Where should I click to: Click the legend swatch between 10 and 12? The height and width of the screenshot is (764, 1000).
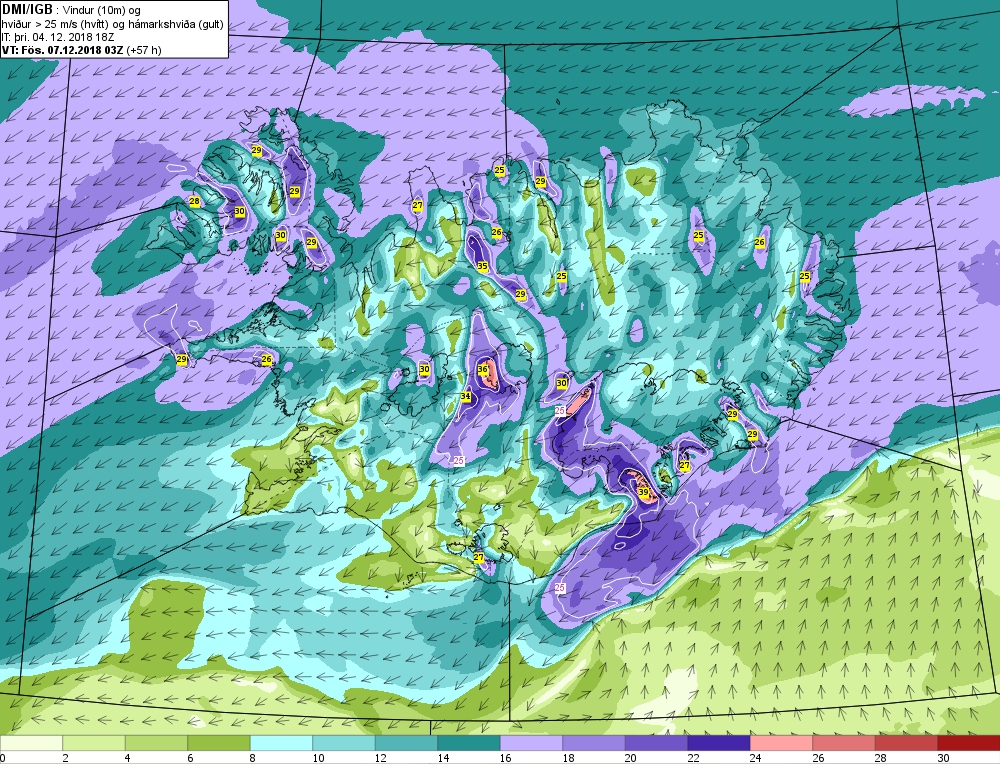click(x=344, y=743)
